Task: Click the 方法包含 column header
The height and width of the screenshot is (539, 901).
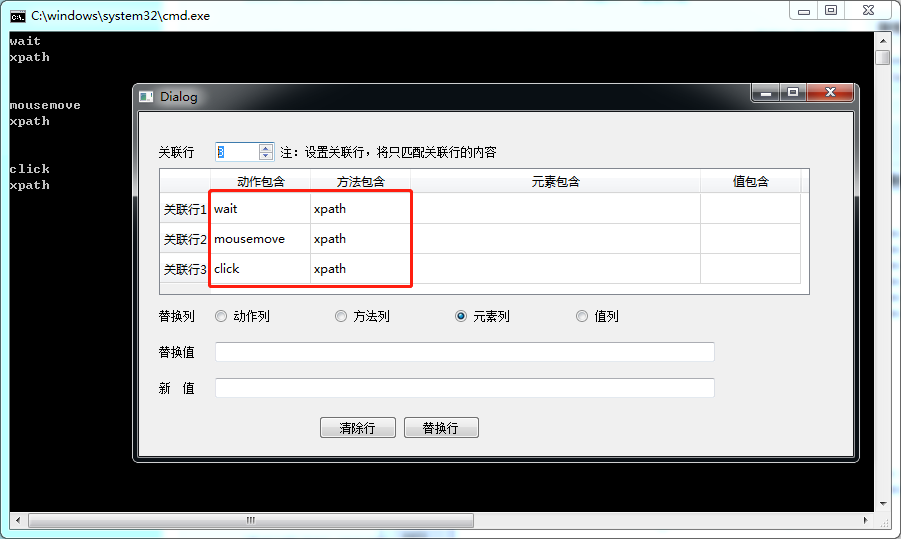Action: (x=361, y=182)
